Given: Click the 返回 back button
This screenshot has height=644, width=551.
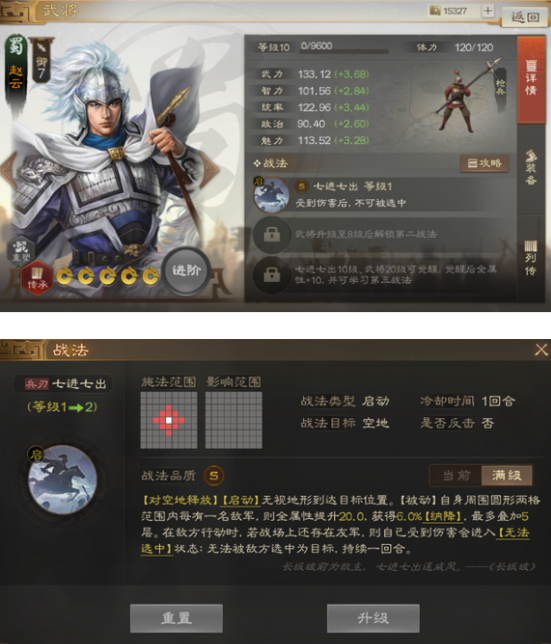Looking at the screenshot, I should 525,17.
